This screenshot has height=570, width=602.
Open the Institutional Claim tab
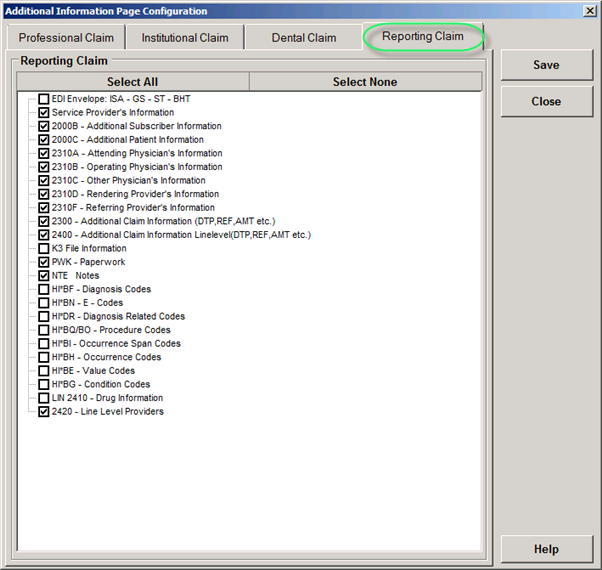pyautogui.click(x=185, y=38)
